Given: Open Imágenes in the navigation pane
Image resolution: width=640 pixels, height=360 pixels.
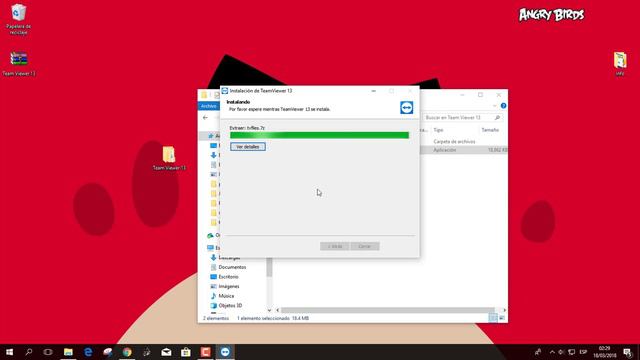Looking at the screenshot, I should pos(229,286).
